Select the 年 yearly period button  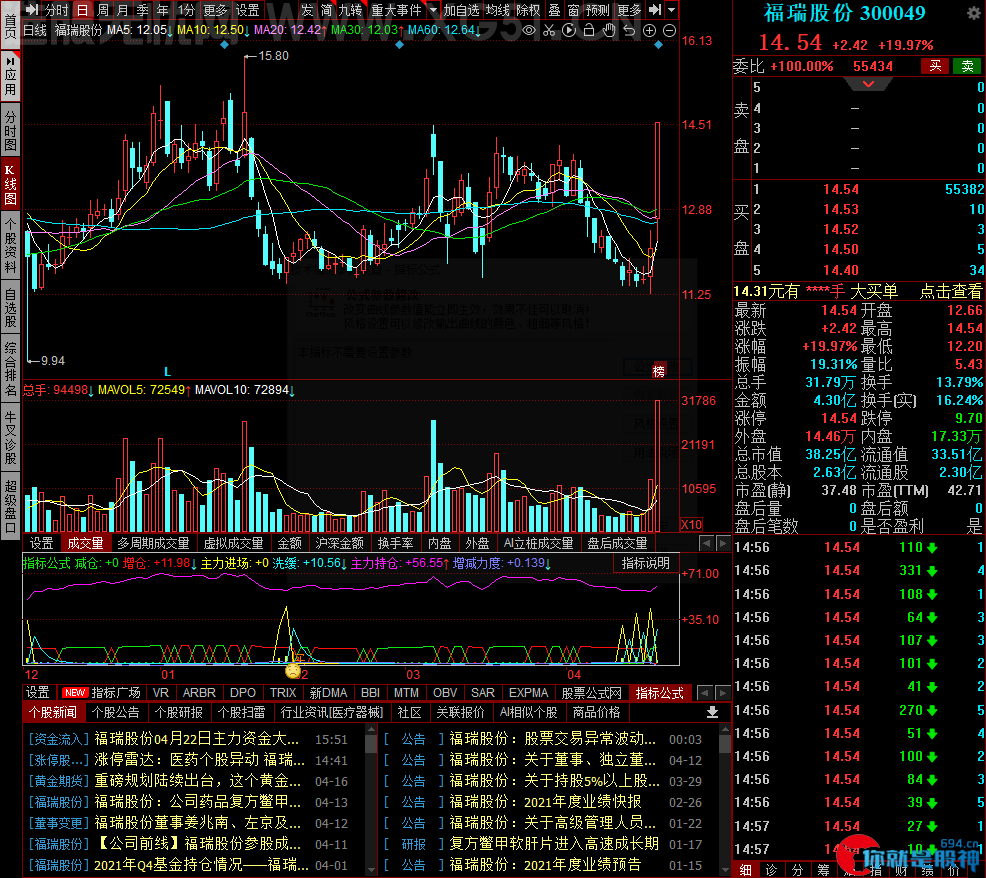pos(163,10)
